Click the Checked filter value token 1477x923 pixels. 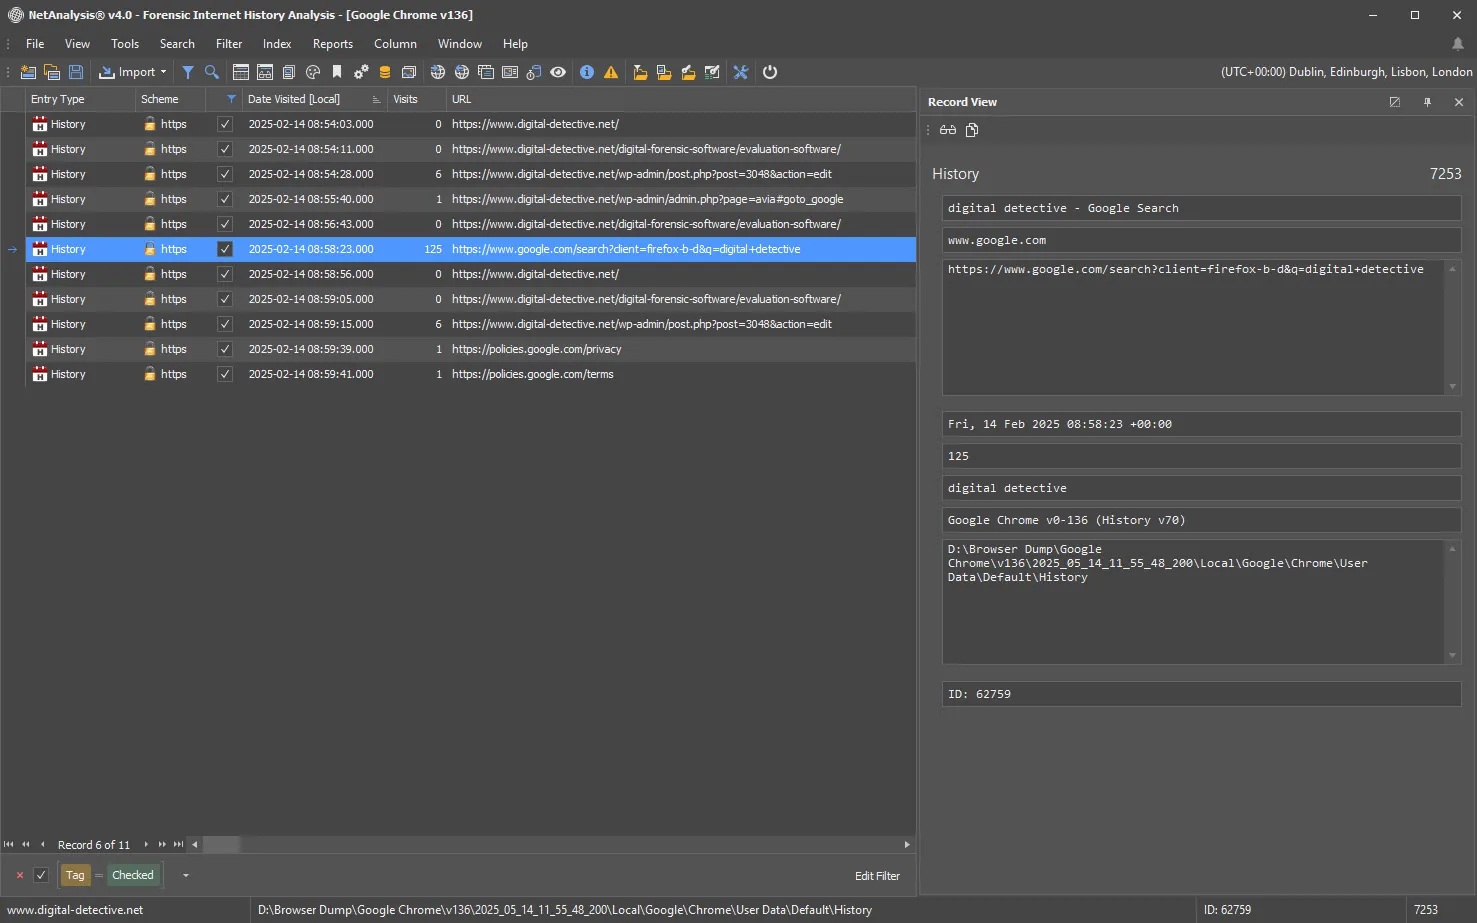coord(133,875)
